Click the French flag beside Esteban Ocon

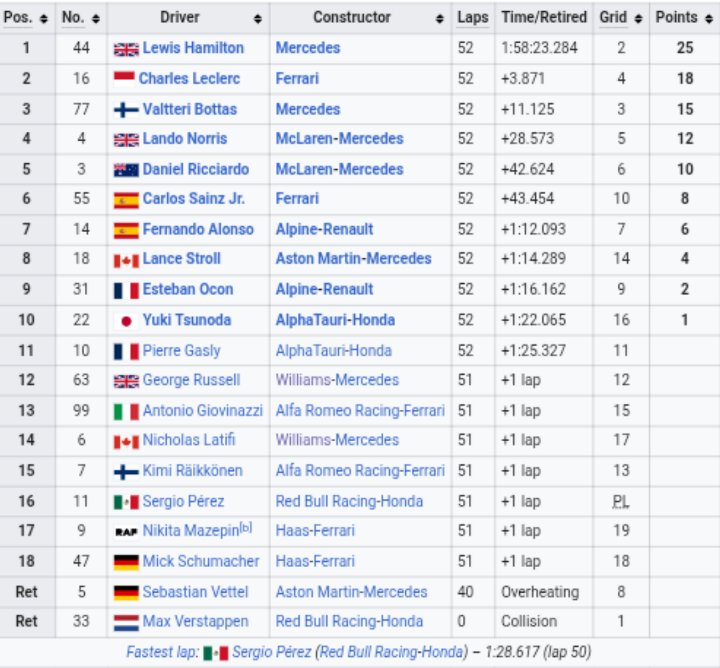(x=126, y=291)
